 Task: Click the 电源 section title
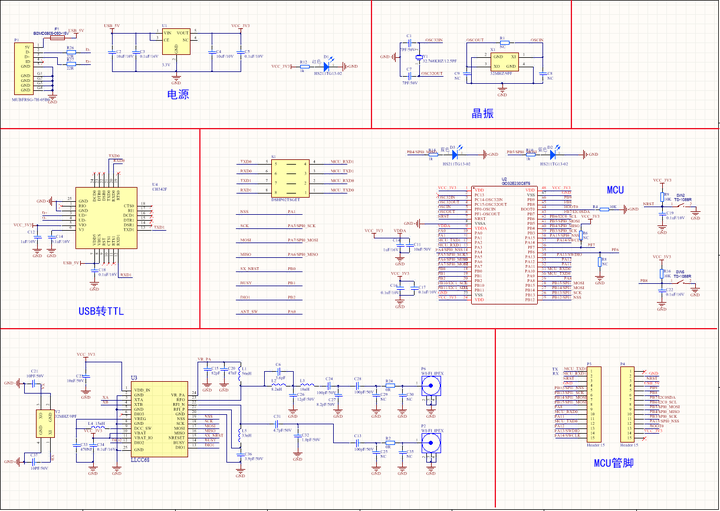point(178,95)
